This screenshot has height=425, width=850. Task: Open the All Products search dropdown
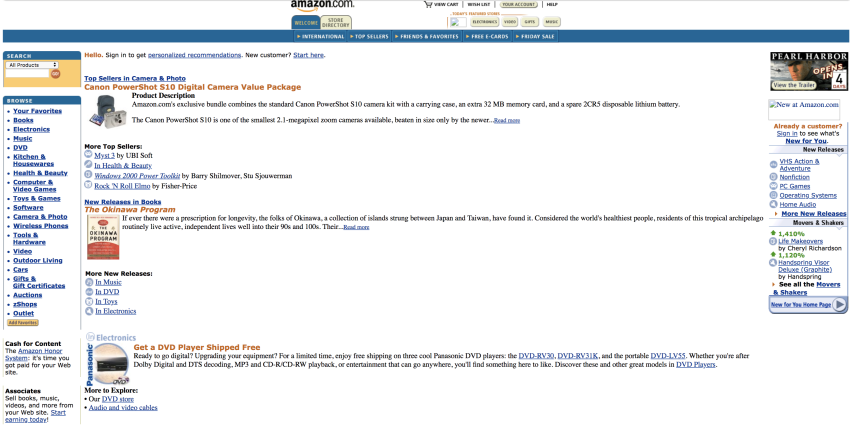(x=32, y=65)
